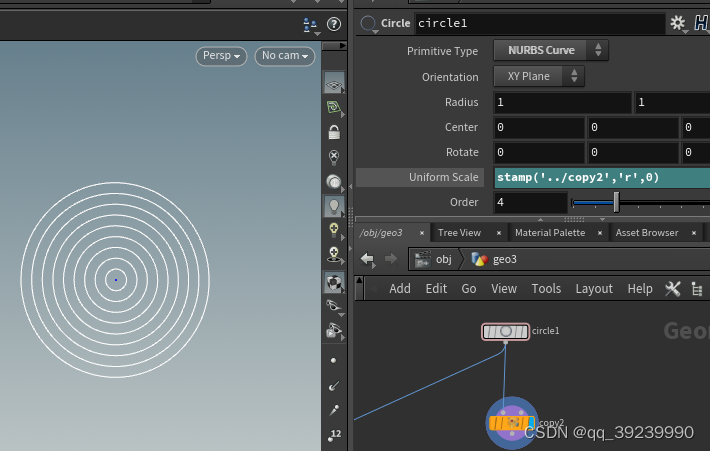The height and width of the screenshot is (451, 710).
Task: Click the sunglasses with play button icon
Action: (334, 331)
